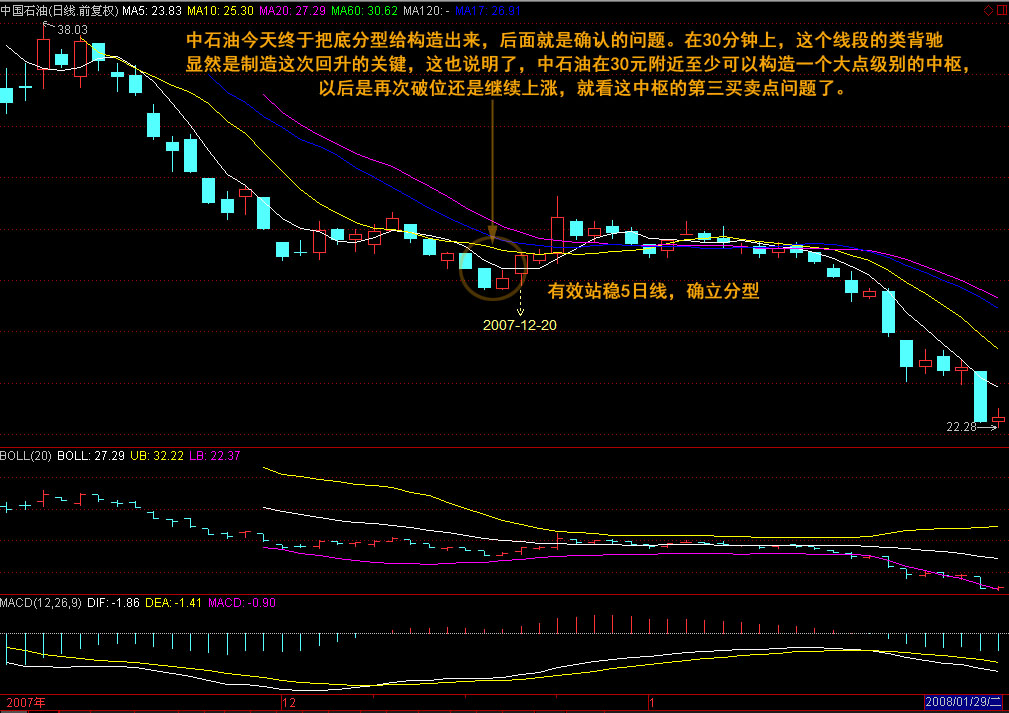
Task: Open the BOLL(20) indicator title
Action: pyautogui.click(x=26, y=456)
